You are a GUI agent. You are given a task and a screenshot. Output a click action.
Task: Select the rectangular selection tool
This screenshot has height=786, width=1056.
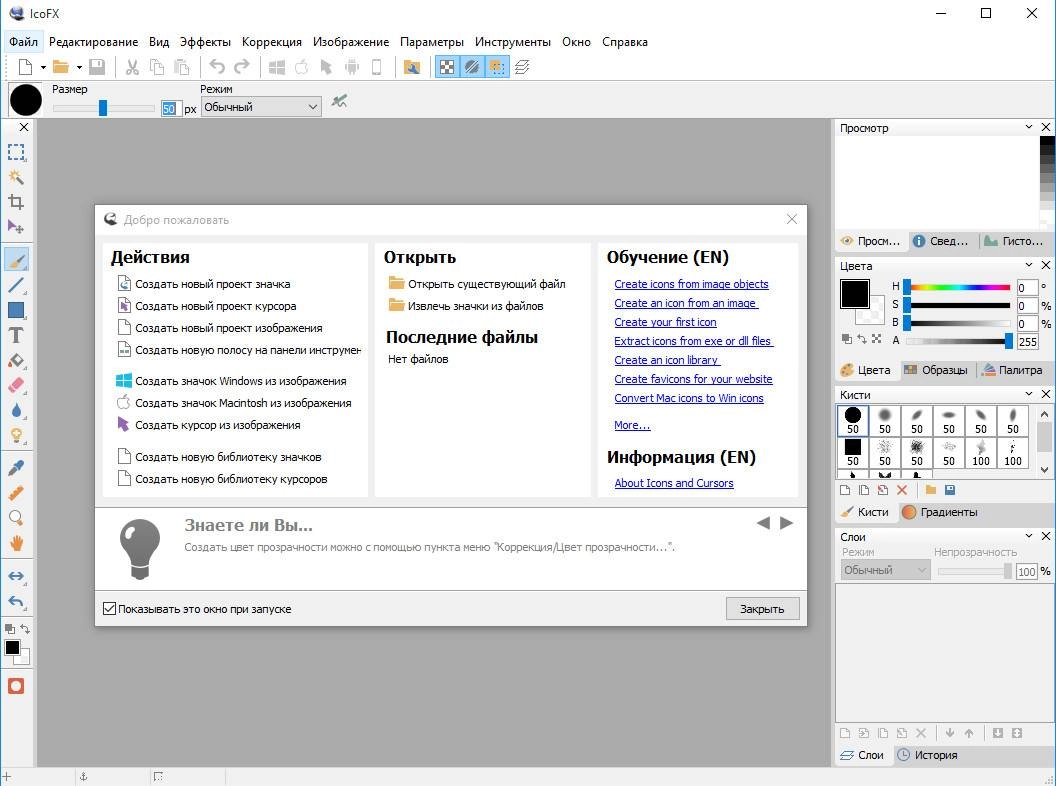pos(16,152)
